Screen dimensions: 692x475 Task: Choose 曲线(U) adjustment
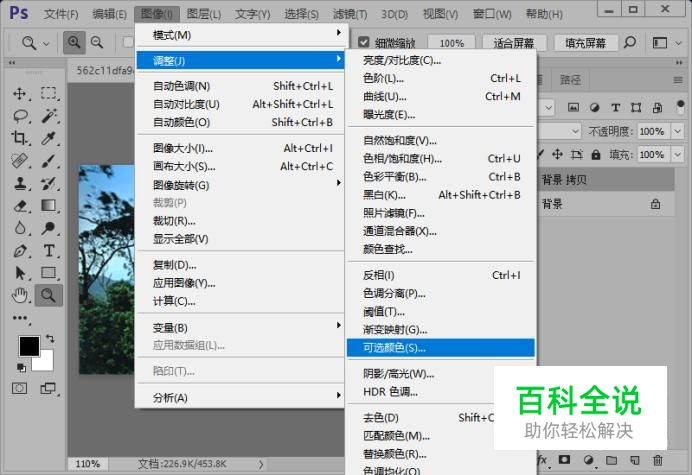pos(440,96)
